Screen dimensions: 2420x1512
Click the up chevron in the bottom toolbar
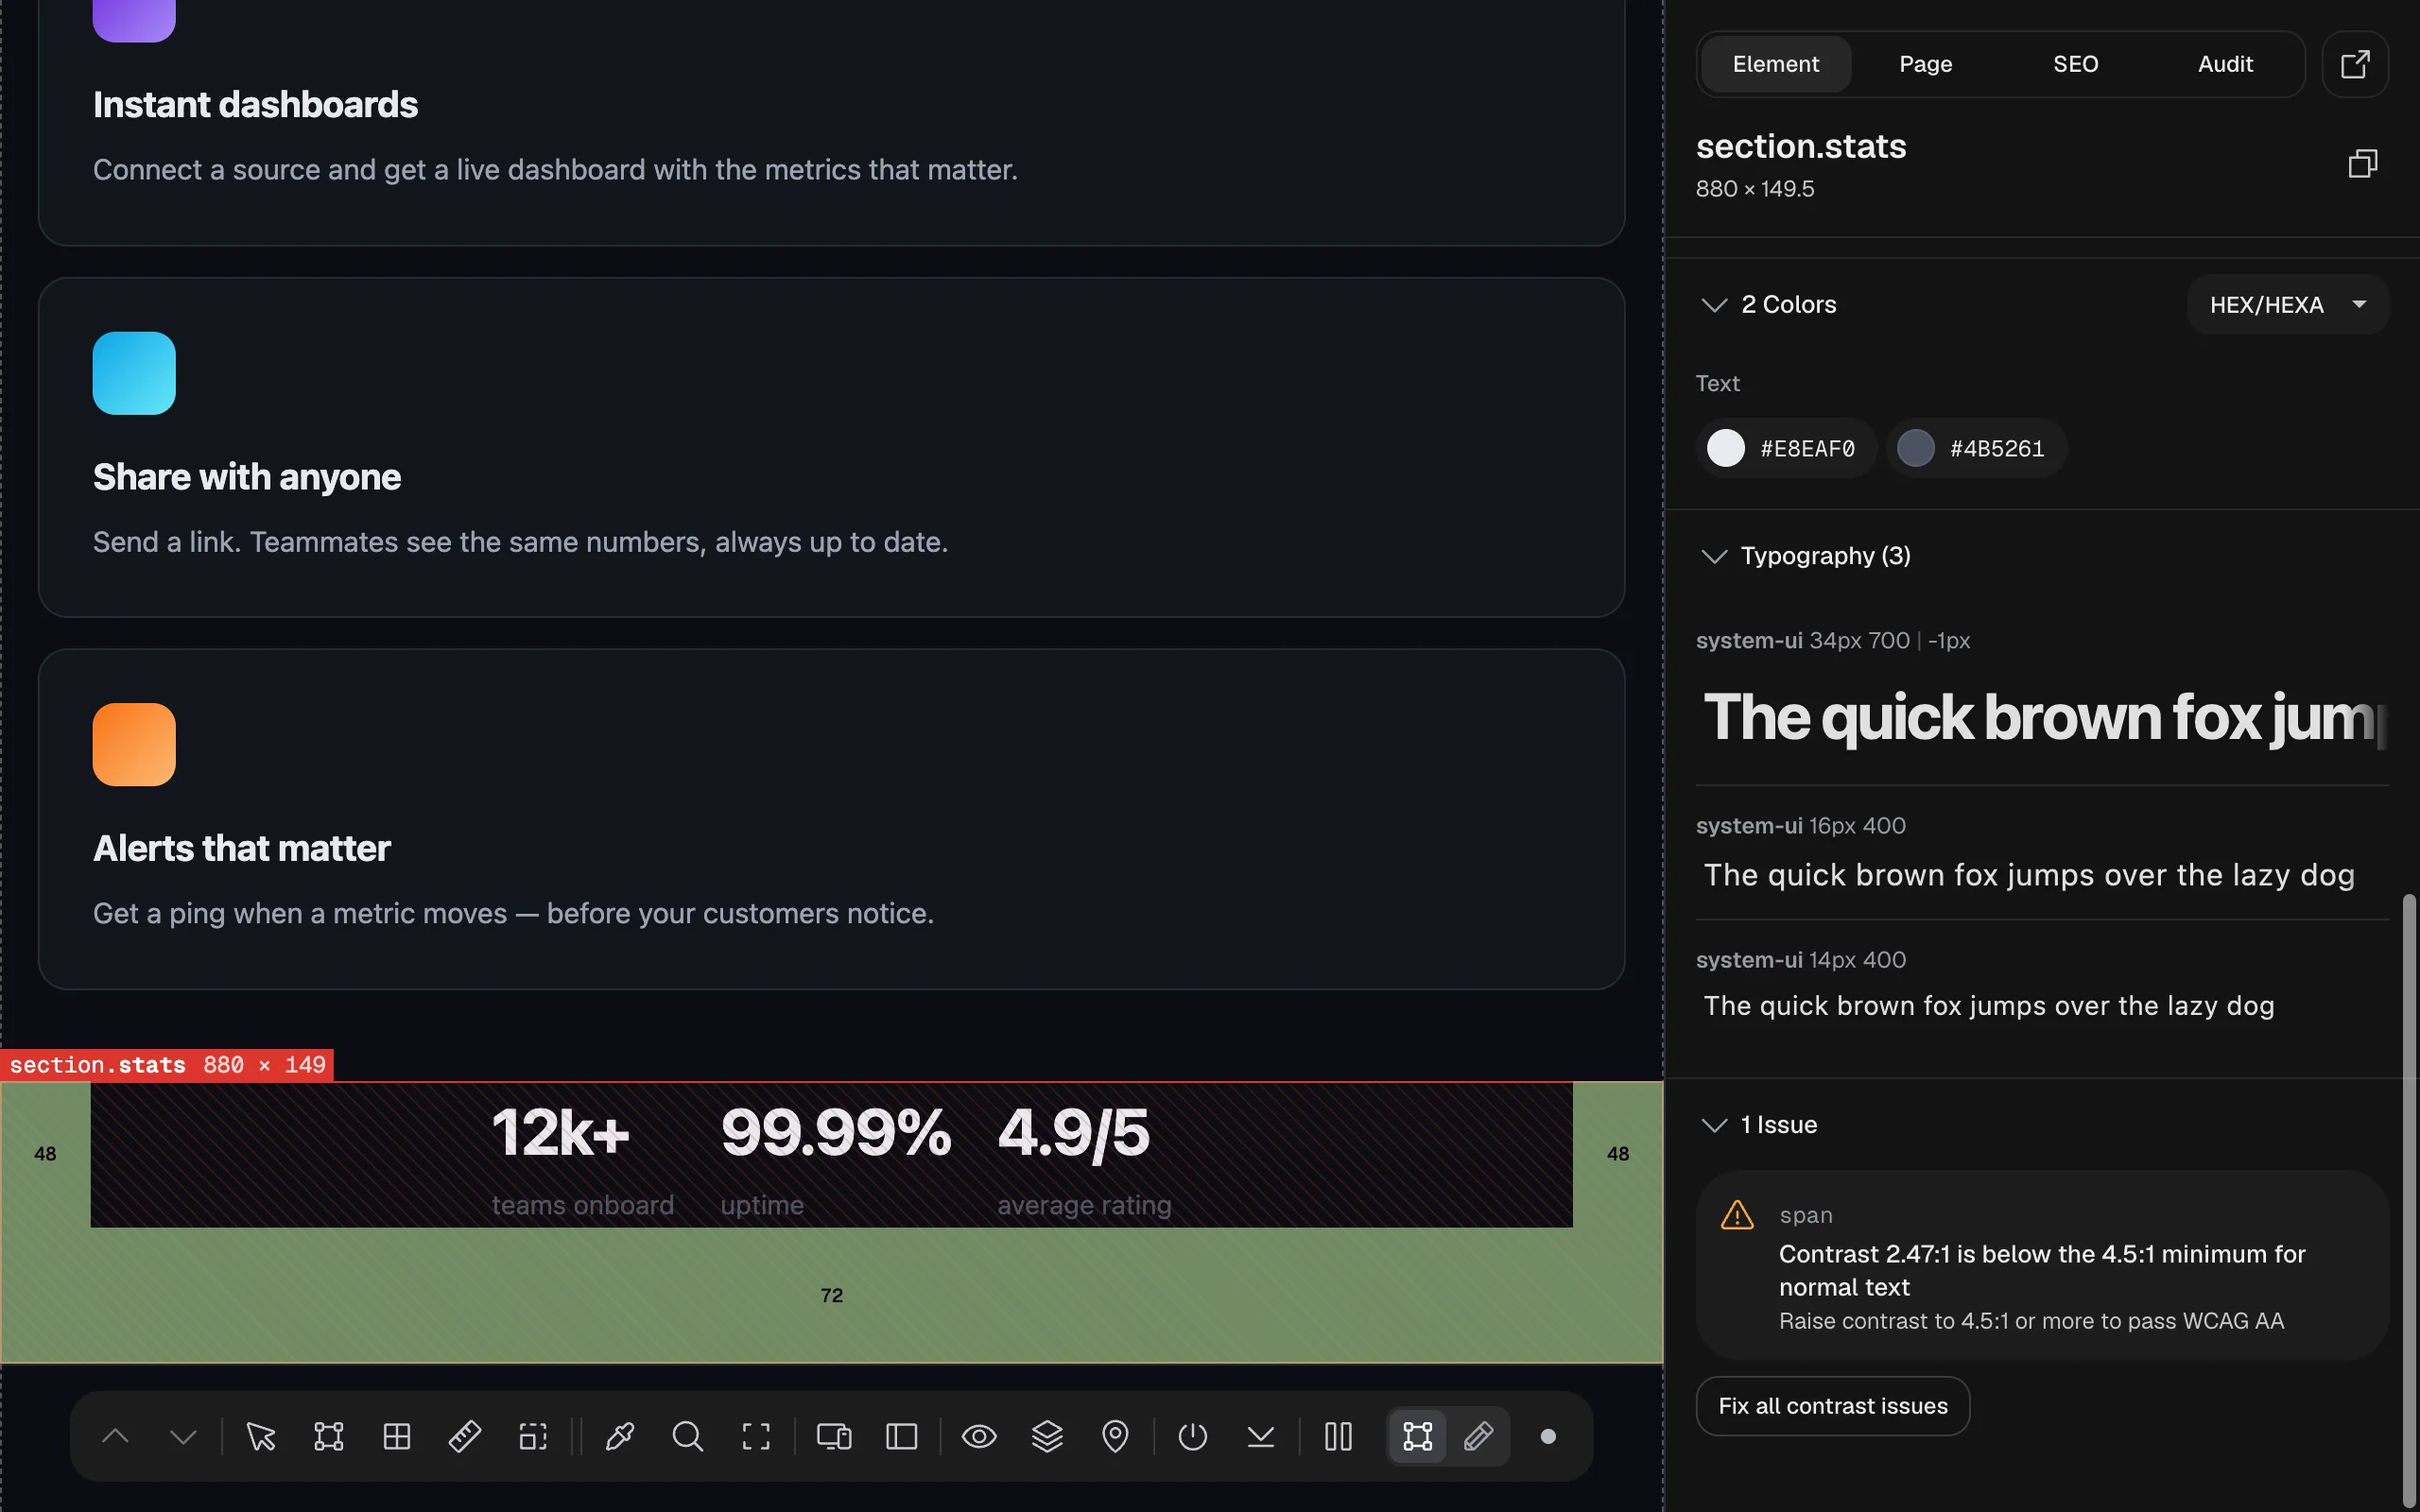[115, 1436]
